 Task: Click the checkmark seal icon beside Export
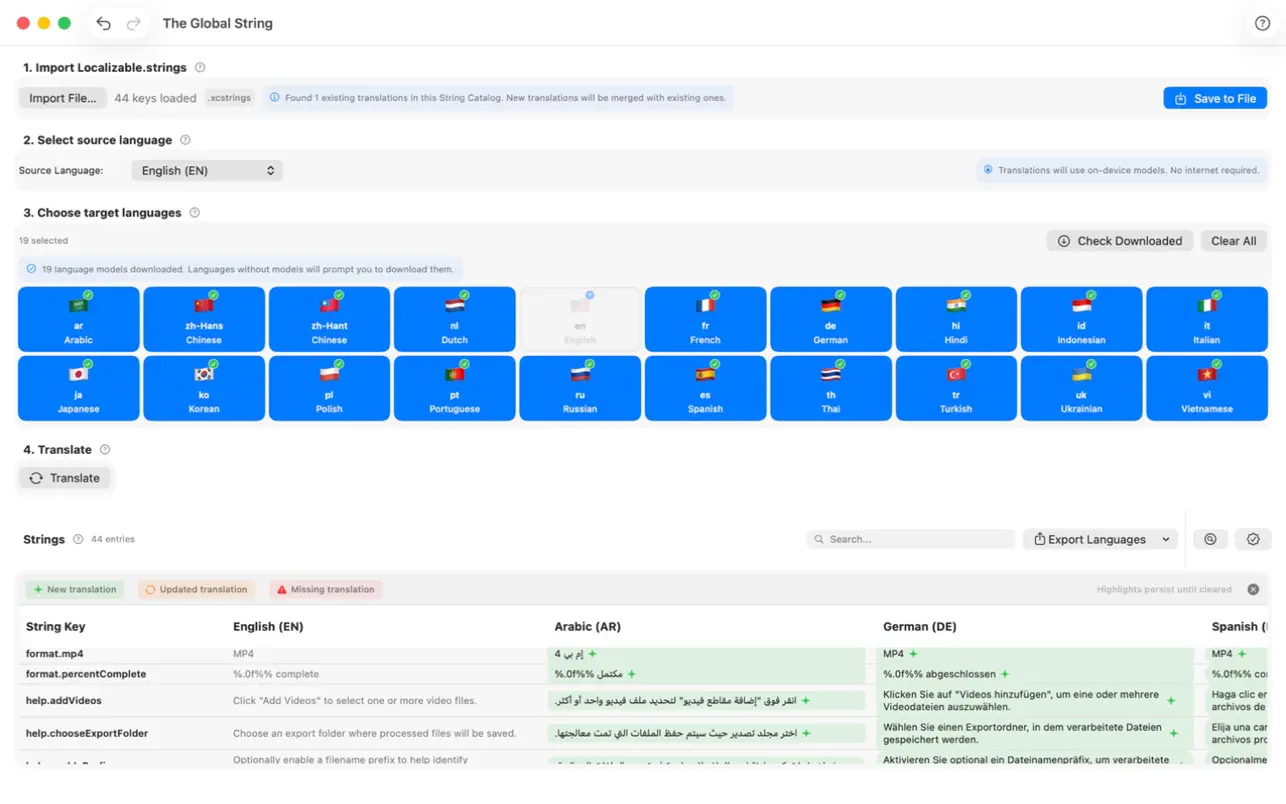tap(1253, 539)
